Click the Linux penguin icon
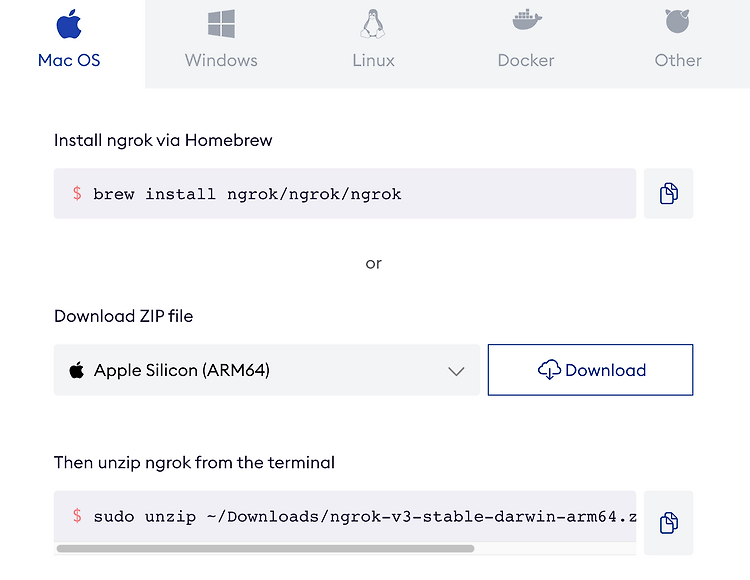750x580 pixels. coord(373,23)
